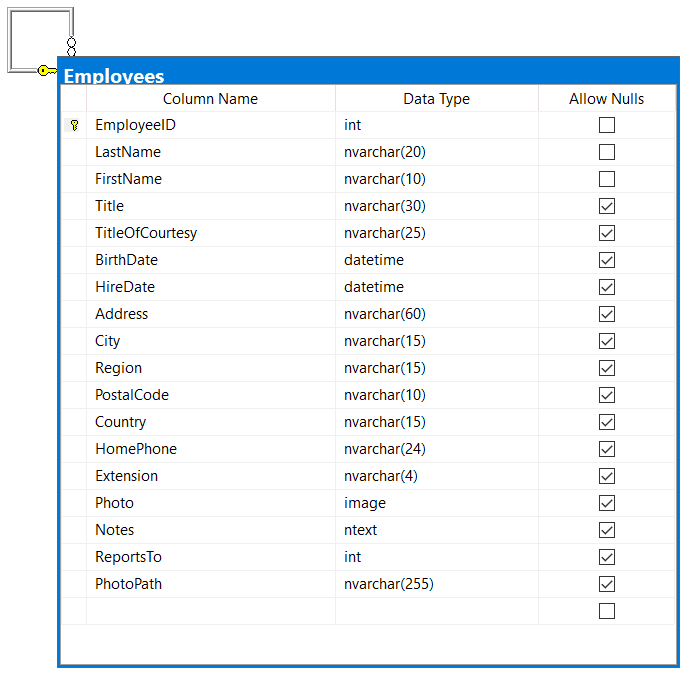Open data type cell for Notes
The width and height of the screenshot is (686, 673).
436,530
